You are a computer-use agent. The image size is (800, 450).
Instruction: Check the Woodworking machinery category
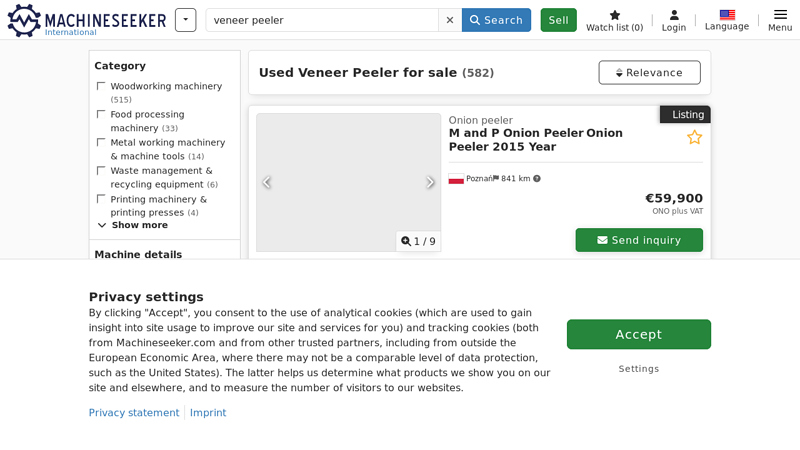pyautogui.click(x=101, y=87)
